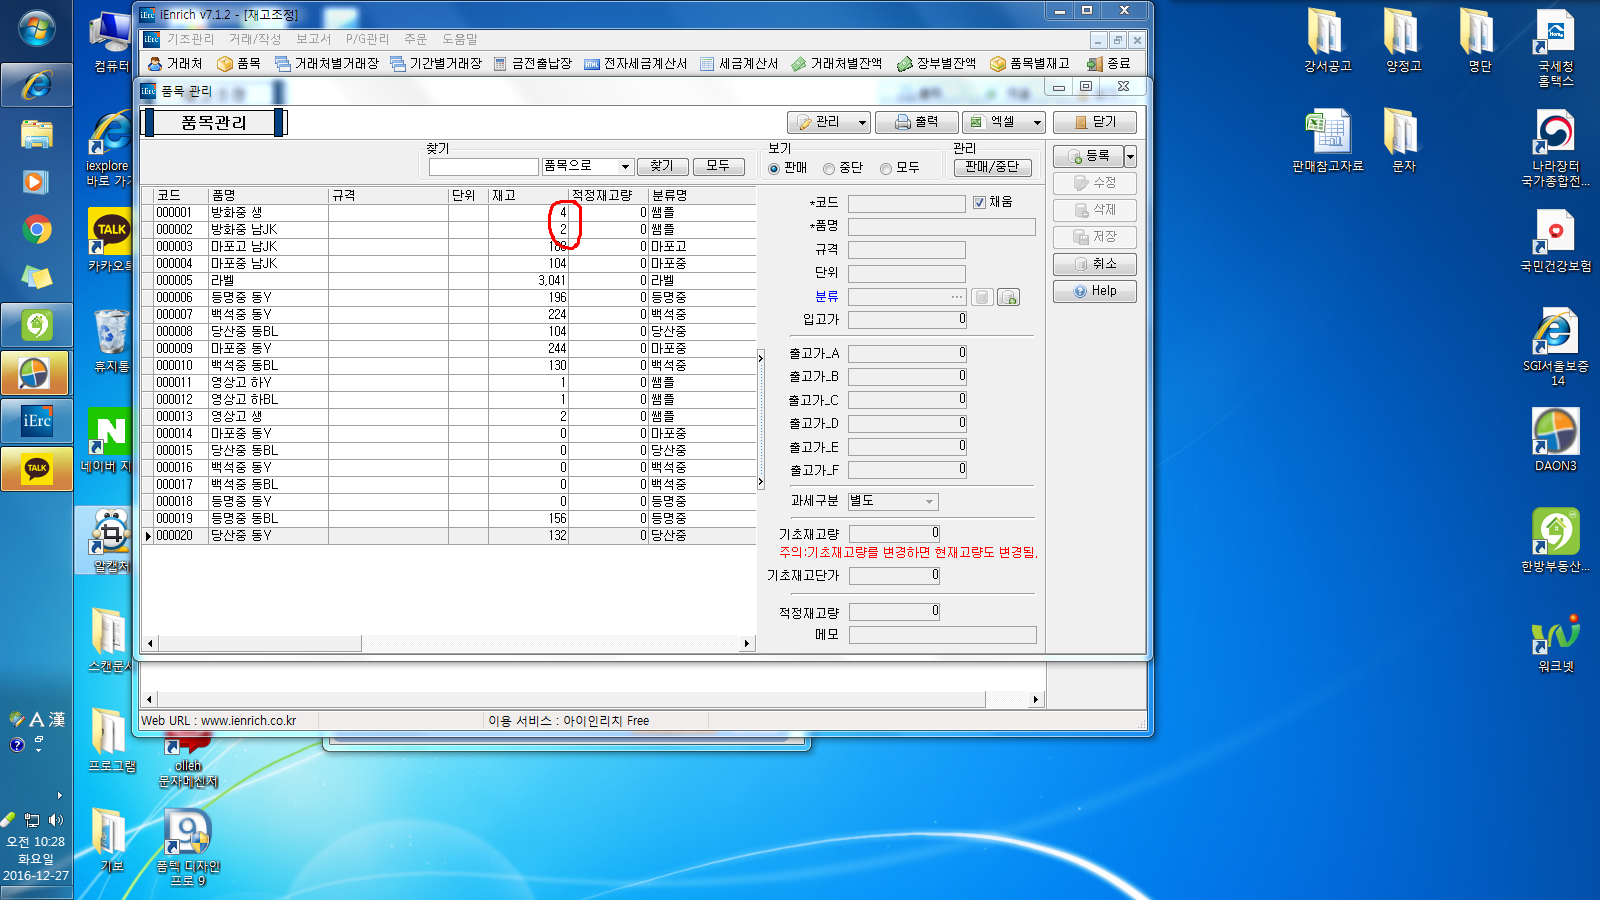Click the 판매/중단 button
Screen dimensions: 1600x900
pyautogui.click(x=992, y=167)
